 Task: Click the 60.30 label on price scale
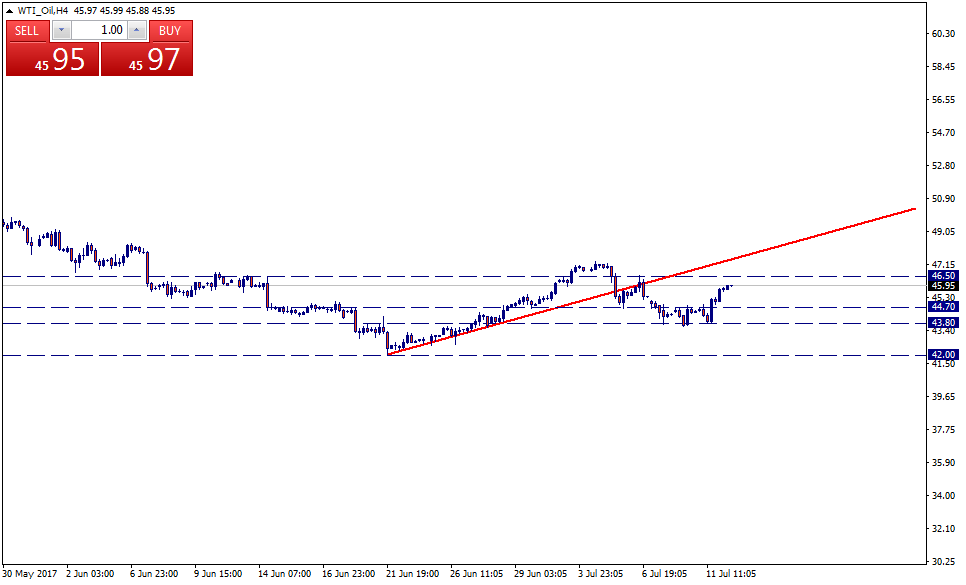943,34
